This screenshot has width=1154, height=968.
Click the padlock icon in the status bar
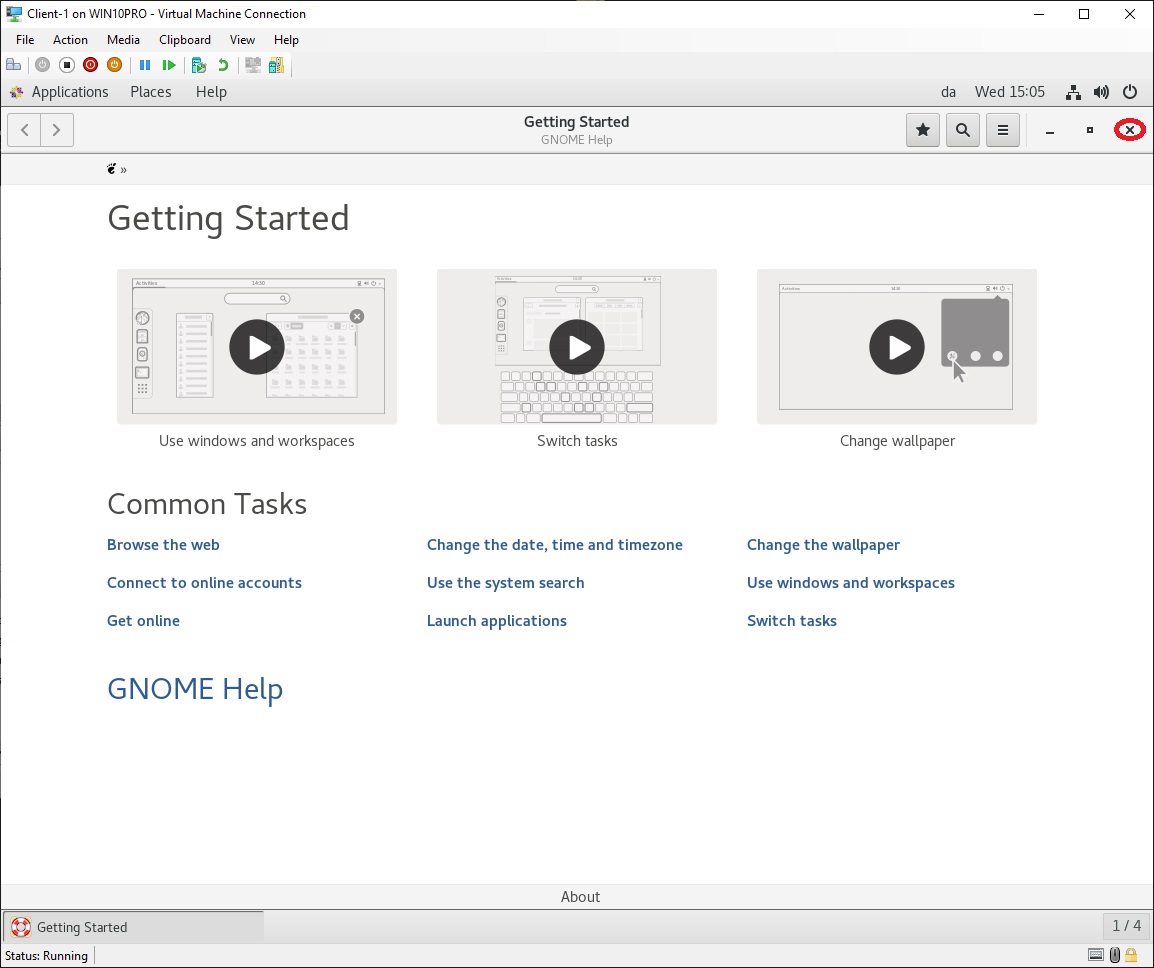click(x=1131, y=955)
